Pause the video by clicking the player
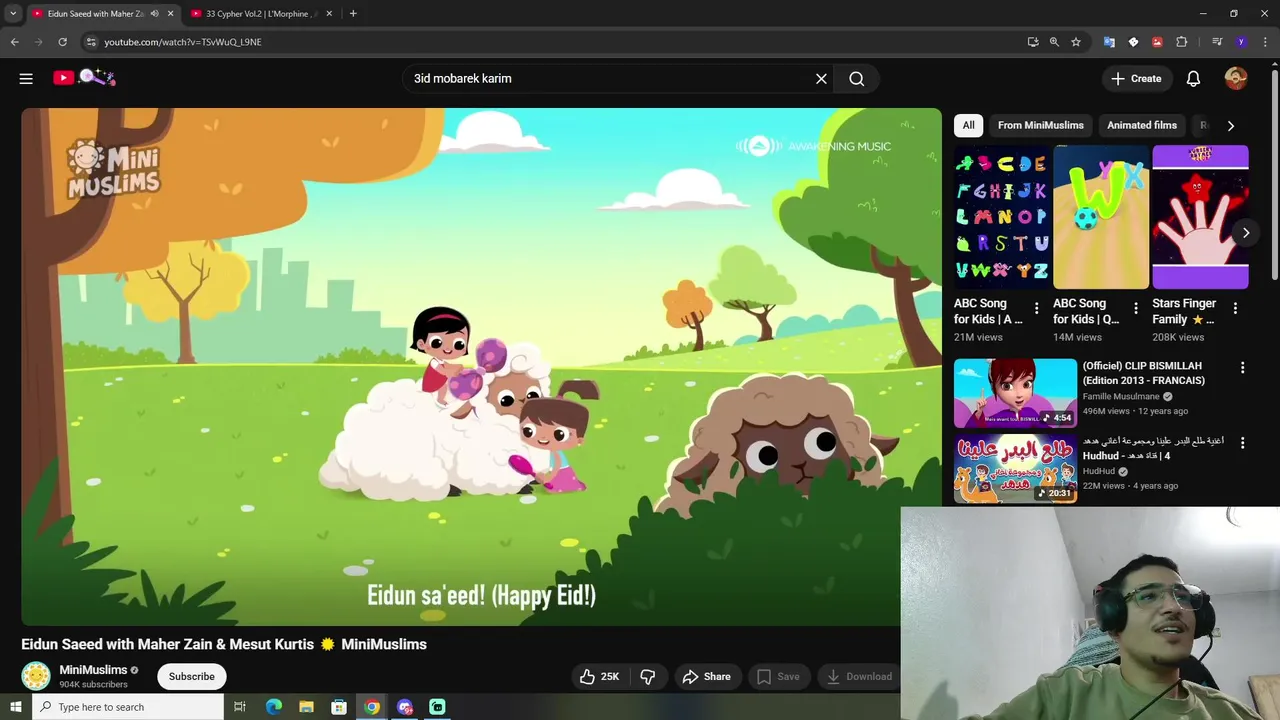This screenshot has width=1280, height=720. click(481, 366)
